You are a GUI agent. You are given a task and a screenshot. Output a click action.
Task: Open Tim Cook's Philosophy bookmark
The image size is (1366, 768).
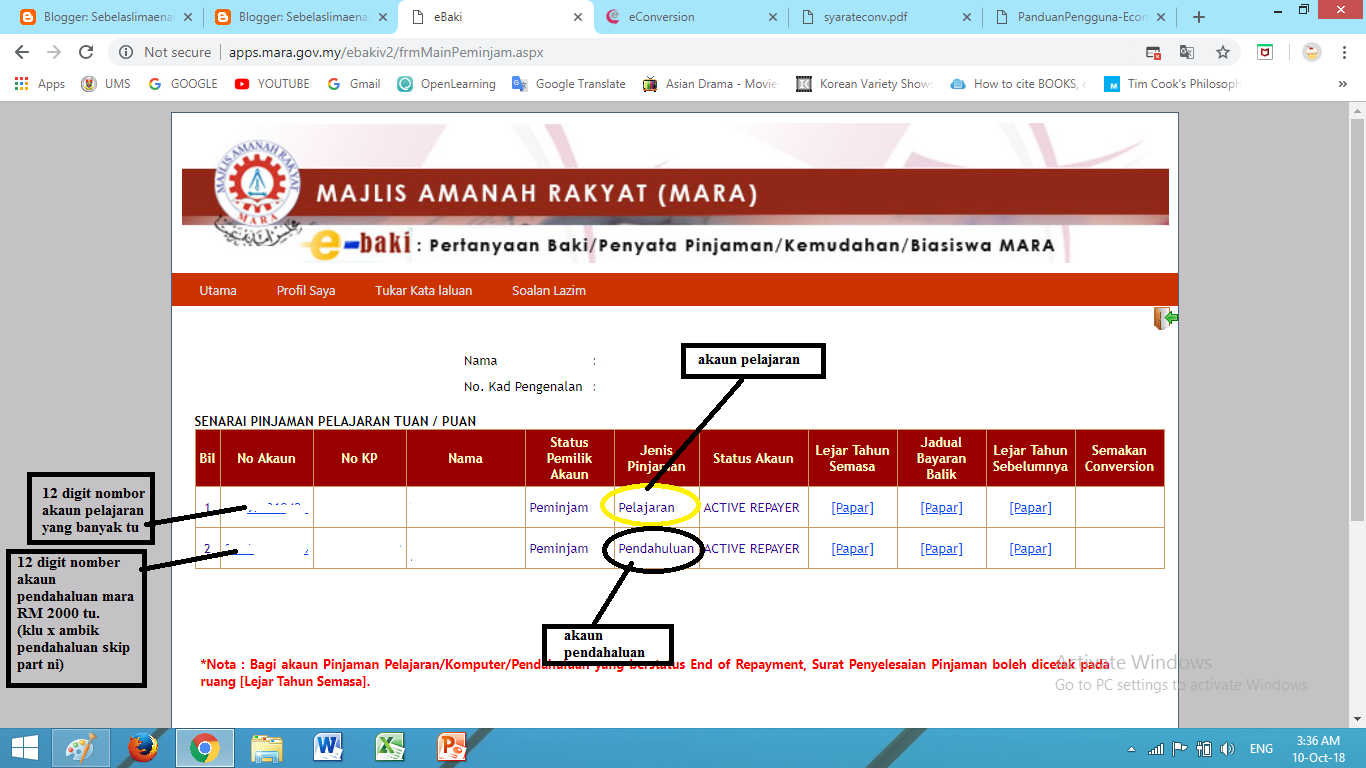(x=1172, y=84)
